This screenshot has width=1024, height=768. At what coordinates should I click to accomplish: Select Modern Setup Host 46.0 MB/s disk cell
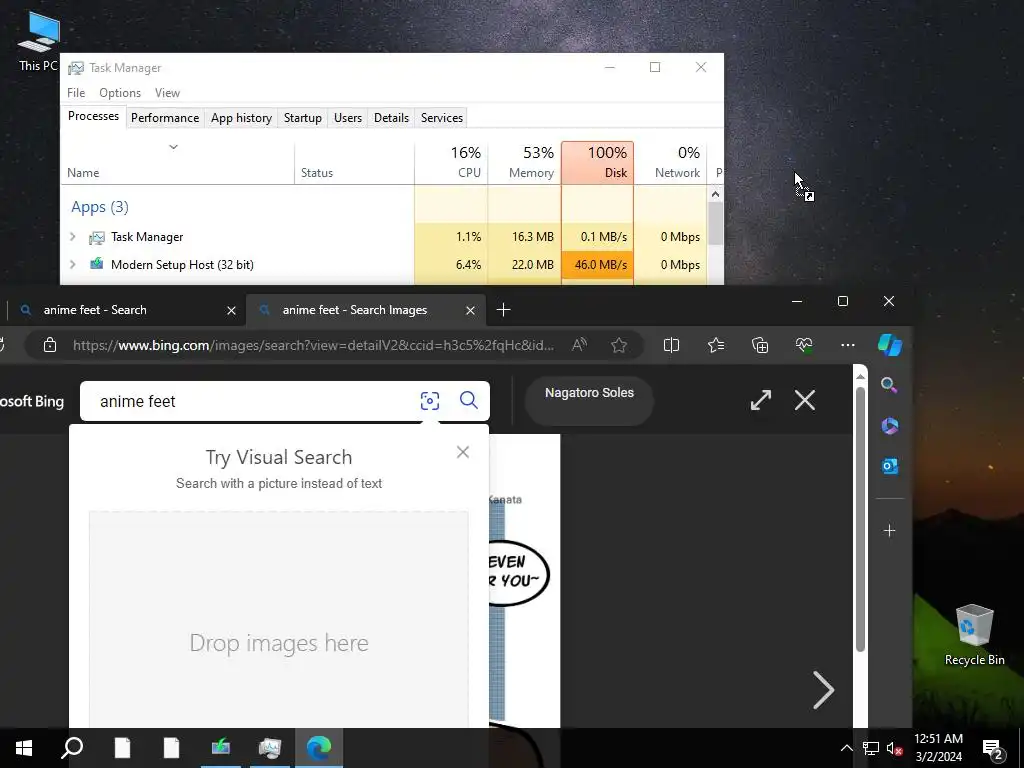click(x=598, y=264)
